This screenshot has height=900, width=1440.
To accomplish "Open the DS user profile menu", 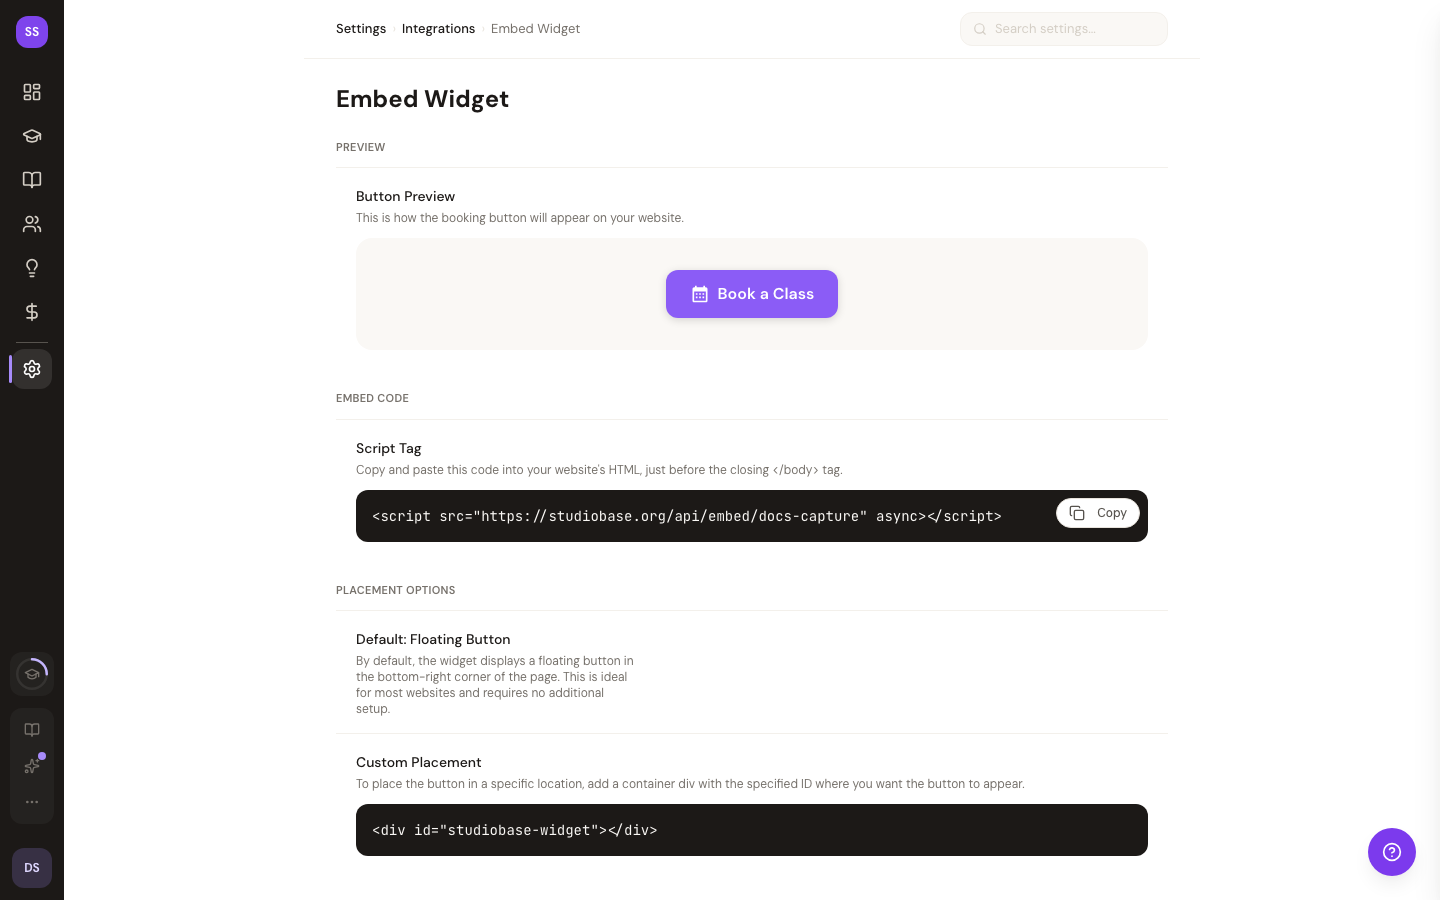I will (x=32, y=868).
